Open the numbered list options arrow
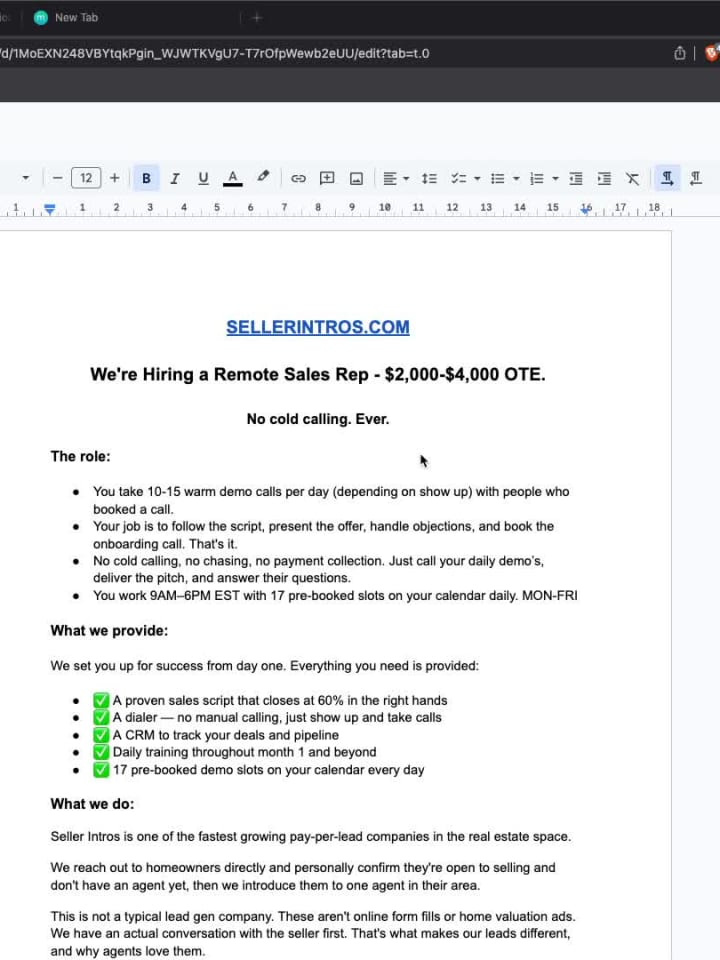The height and width of the screenshot is (960, 720). coord(555,179)
